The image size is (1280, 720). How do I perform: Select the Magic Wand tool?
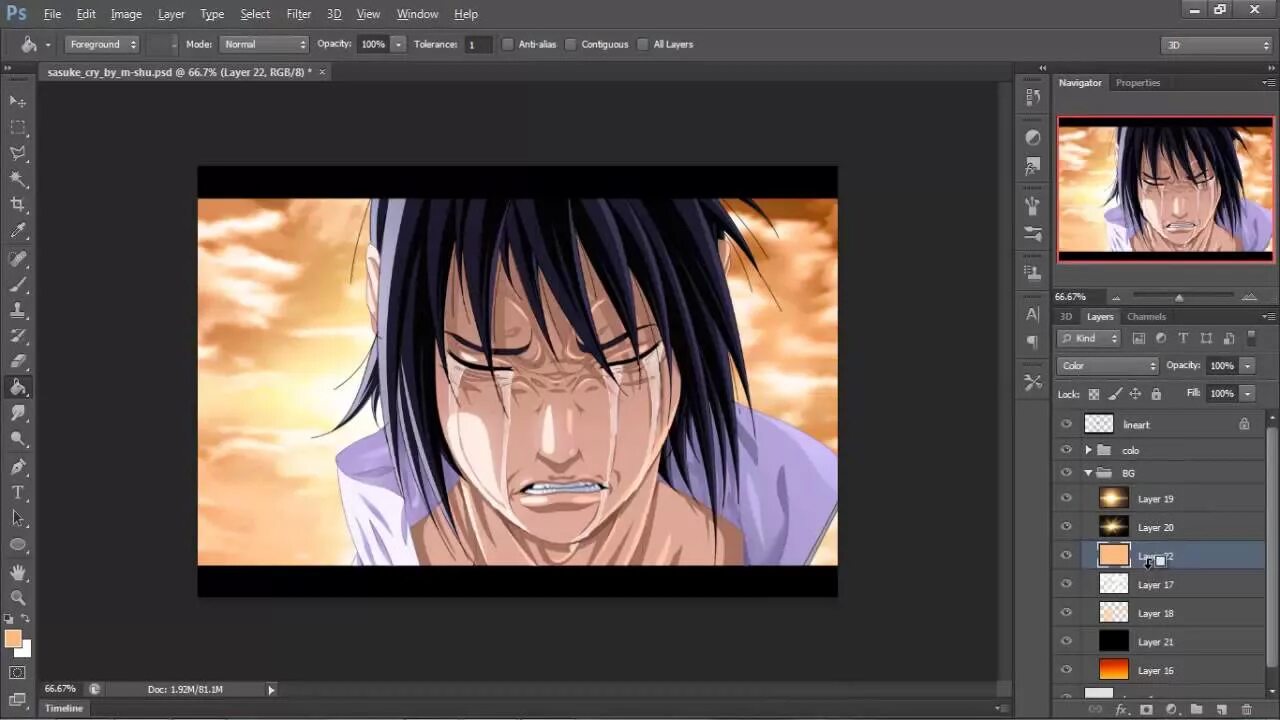tap(18, 179)
